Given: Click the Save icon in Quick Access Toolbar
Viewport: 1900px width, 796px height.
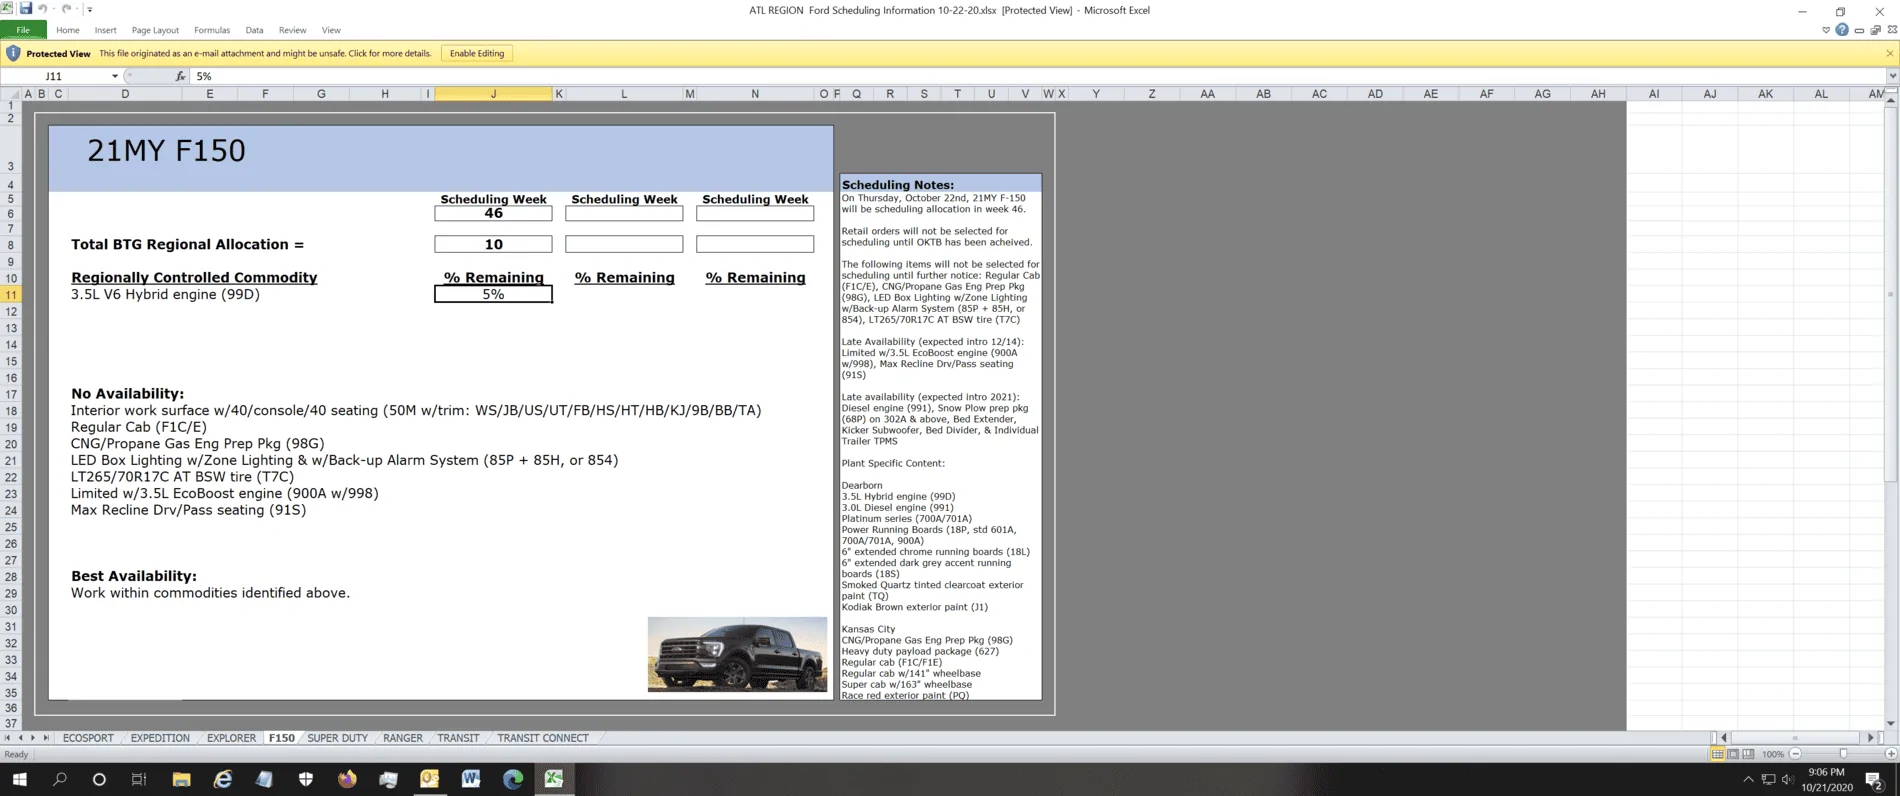Looking at the screenshot, I should (x=26, y=8).
